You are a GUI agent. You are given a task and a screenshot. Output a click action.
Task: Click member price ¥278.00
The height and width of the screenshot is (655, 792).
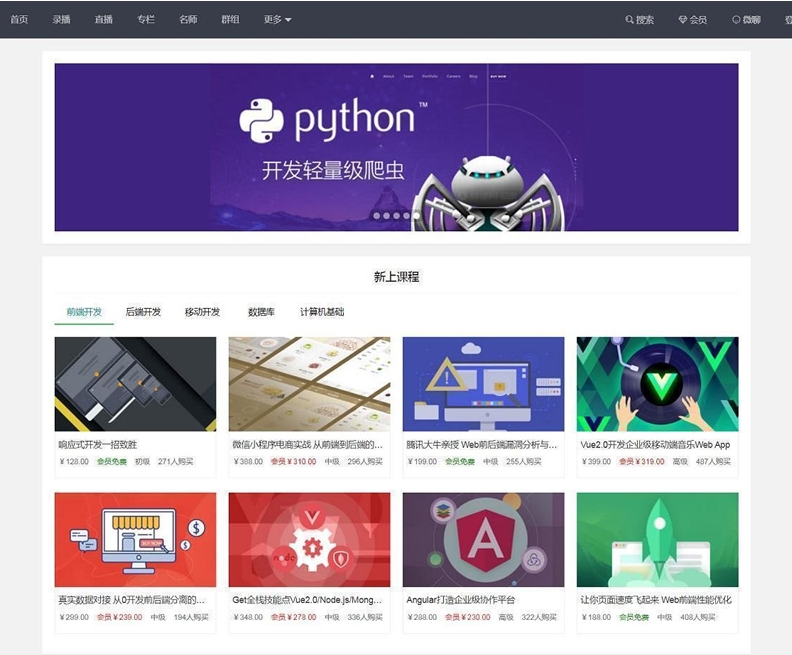click(x=293, y=617)
